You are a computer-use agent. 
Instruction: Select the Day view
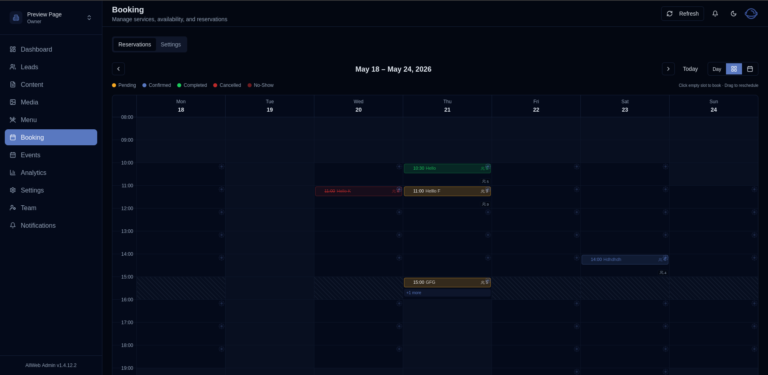tap(717, 69)
